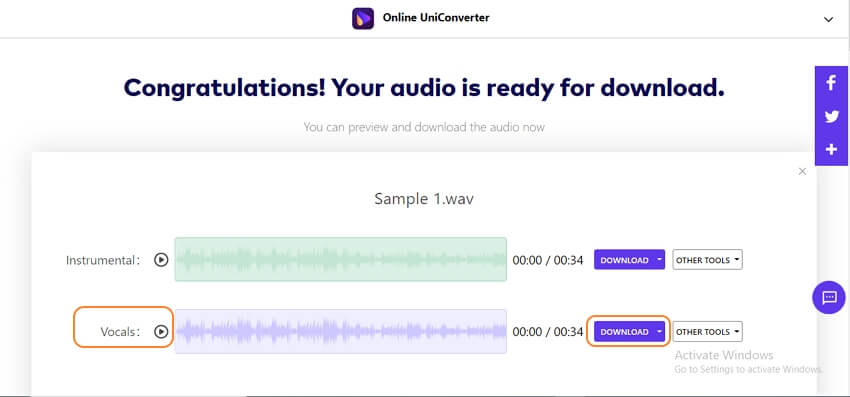Open Vocals download format dropdown arrow

pos(659,331)
